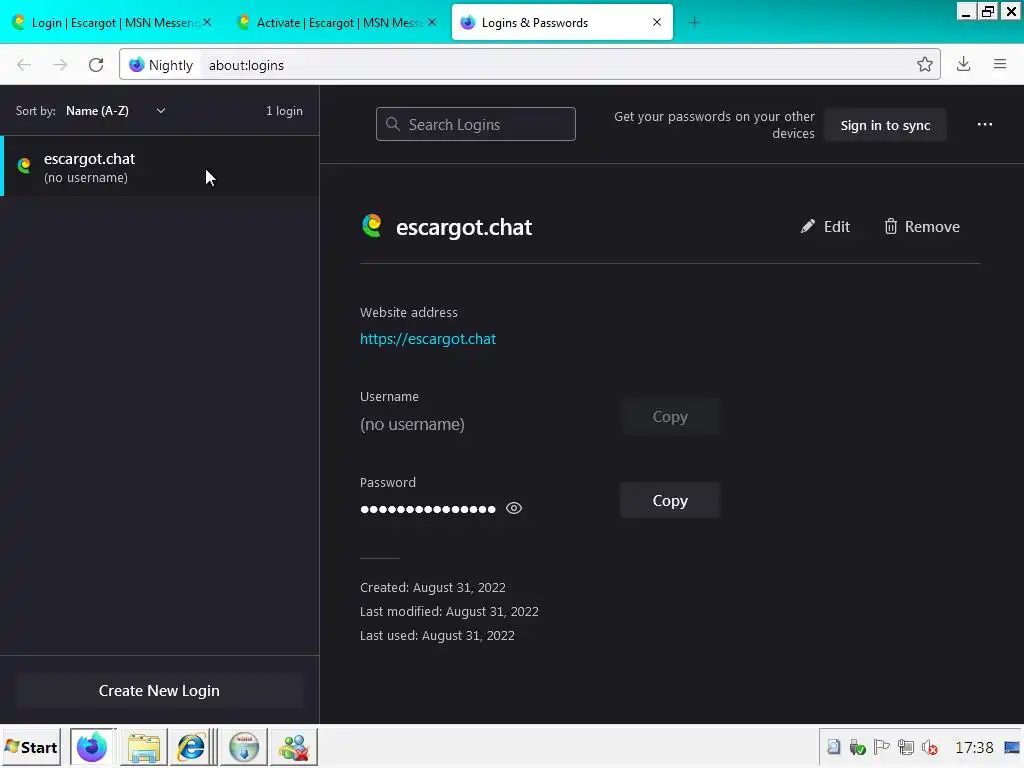
Task: Click the escargot.chat favicon in login list
Action: [x=24, y=166]
